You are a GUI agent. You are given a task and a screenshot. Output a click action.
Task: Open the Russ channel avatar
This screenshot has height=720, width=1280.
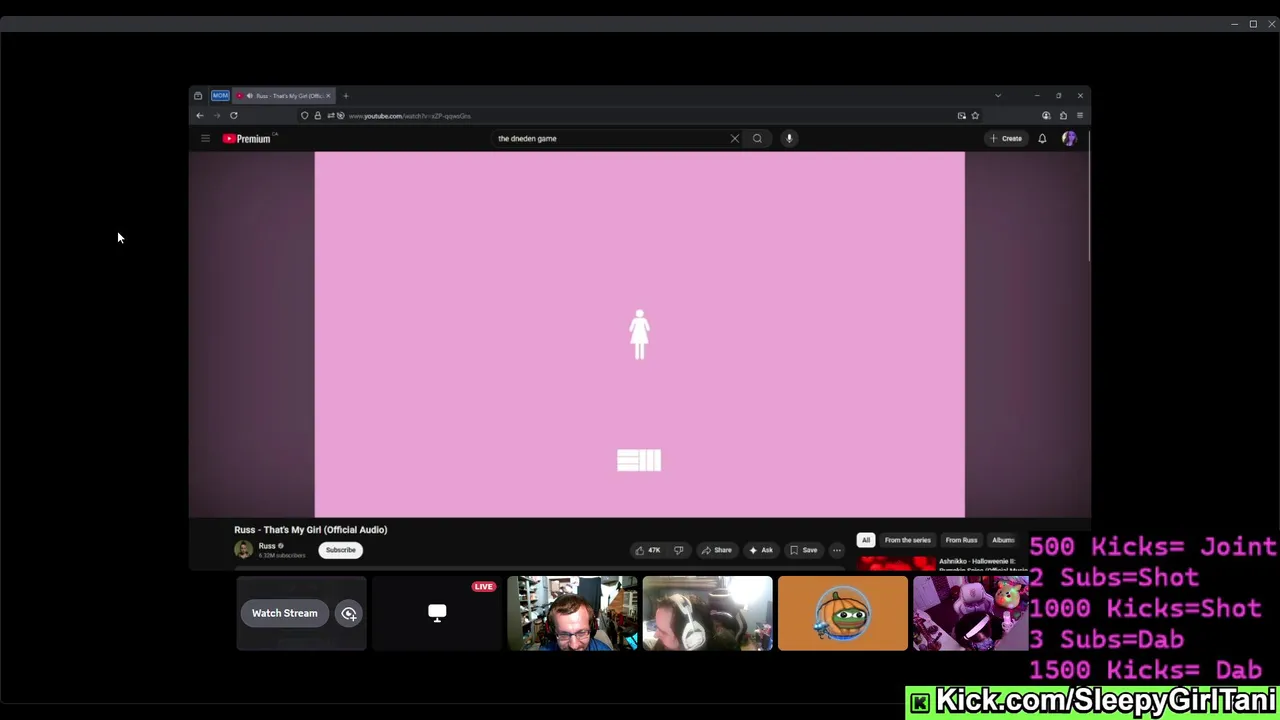(243, 550)
